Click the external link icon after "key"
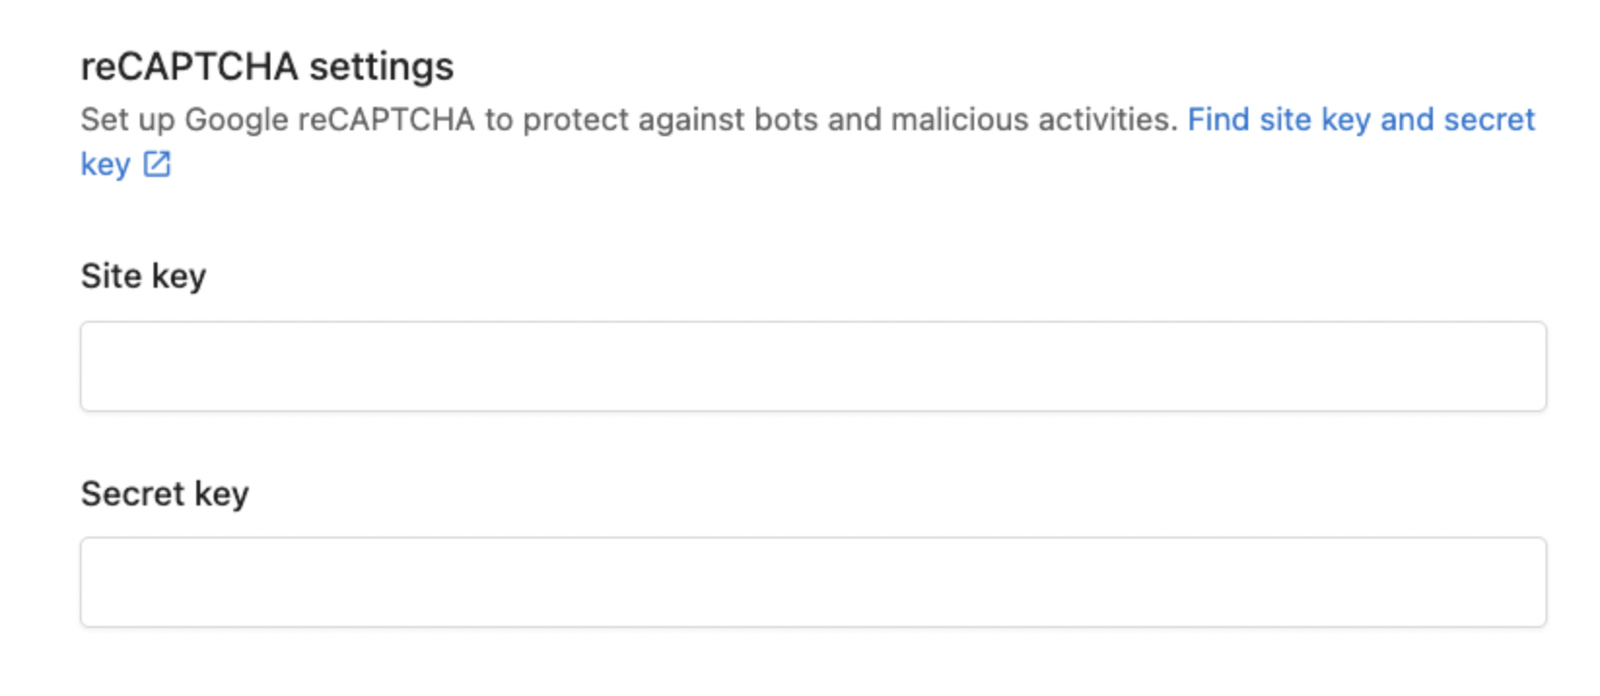Image resolution: width=1600 pixels, height=696 pixels. click(x=157, y=164)
